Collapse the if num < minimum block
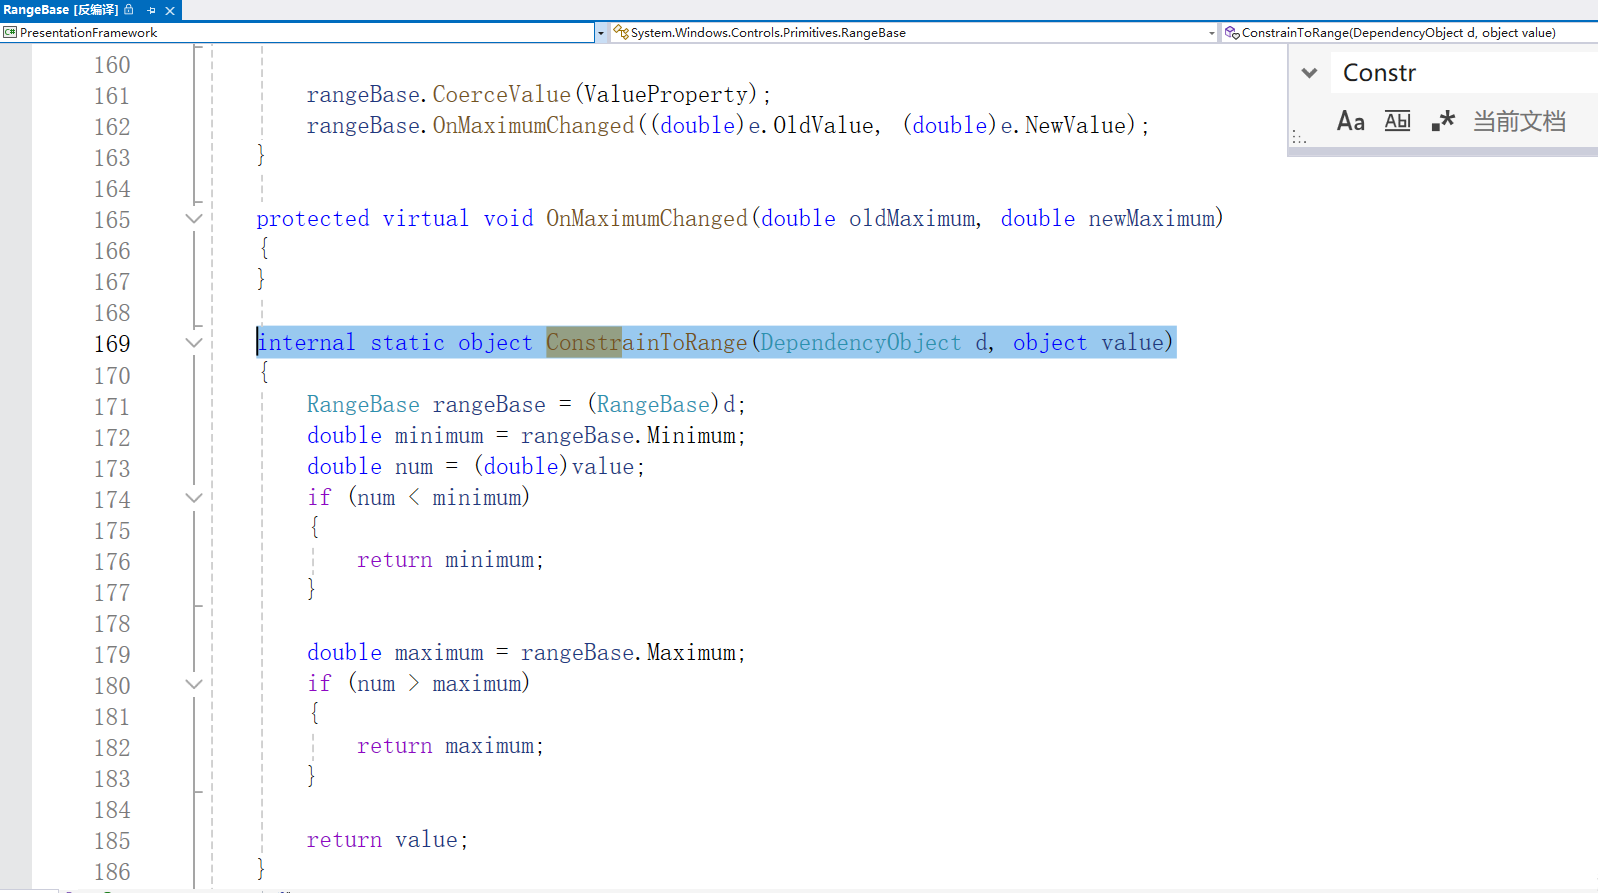This screenshot has width=1598, height=893. [x=194, y=498]
